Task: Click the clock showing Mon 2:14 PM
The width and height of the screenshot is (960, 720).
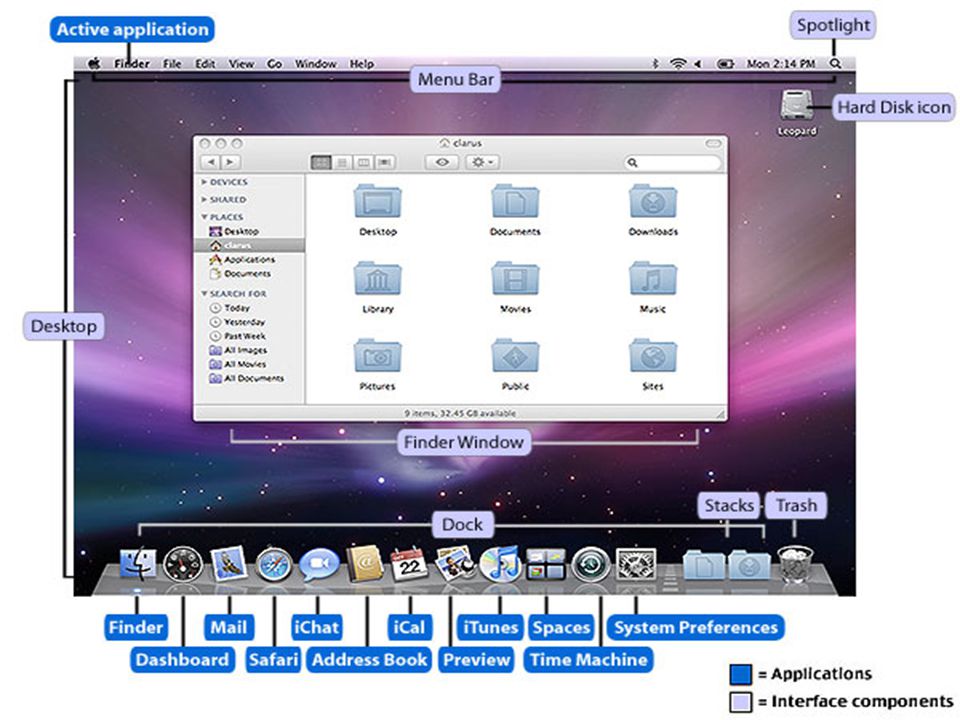Action: pos(781,64)
